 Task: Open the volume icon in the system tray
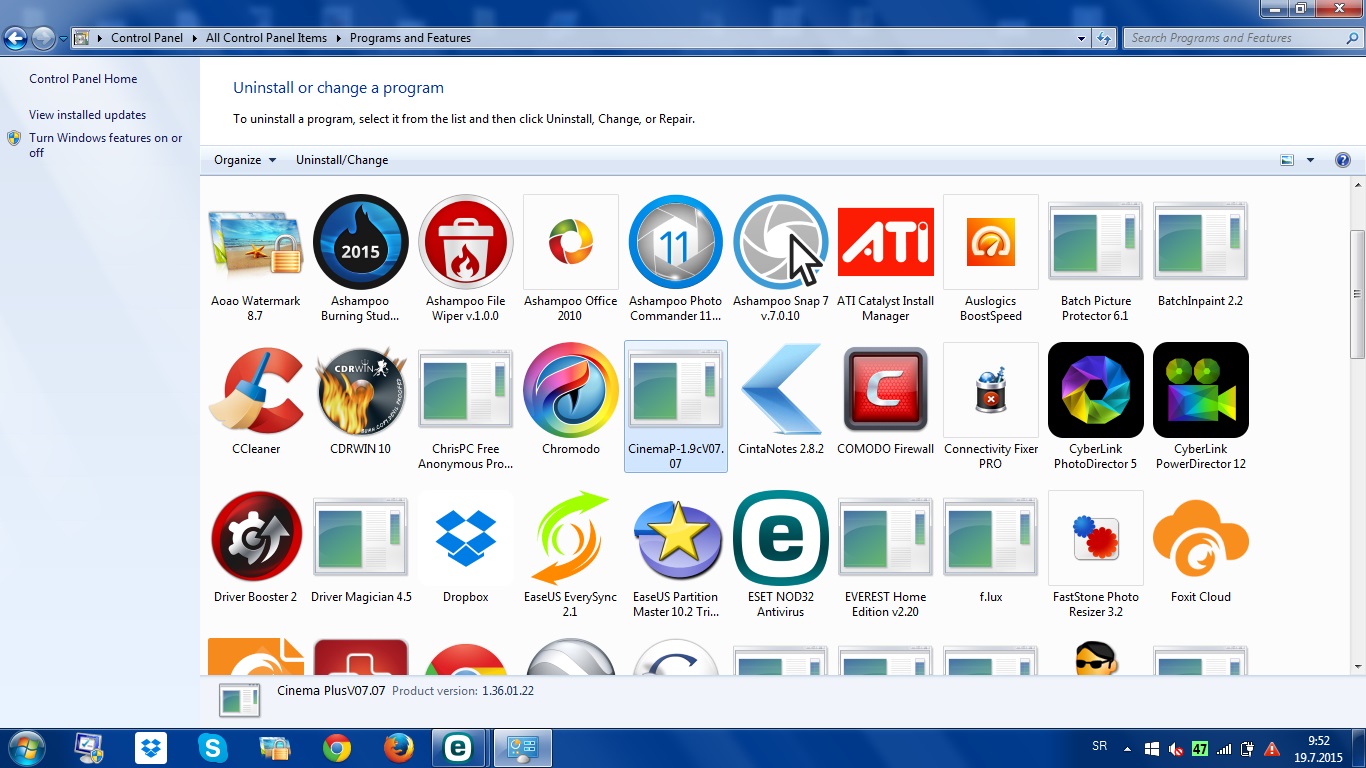(x=1176, y=748)
